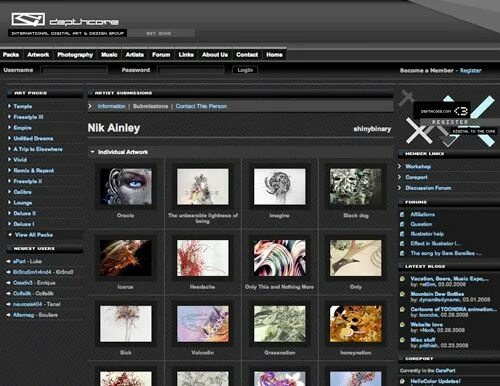Open the Packs menu item
Image resolution: width=500 pixels, height=386 pixels.
11,55
